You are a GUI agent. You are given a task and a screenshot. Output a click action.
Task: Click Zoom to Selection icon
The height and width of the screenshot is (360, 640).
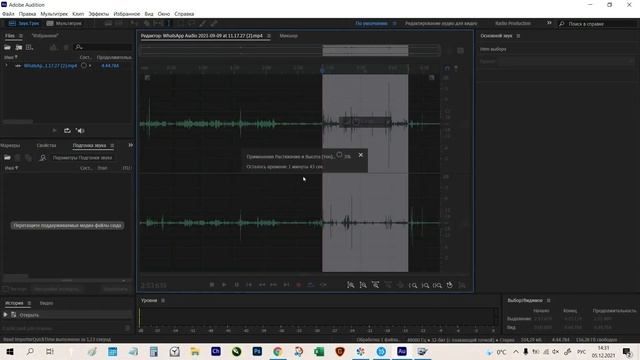coord(437,285)
